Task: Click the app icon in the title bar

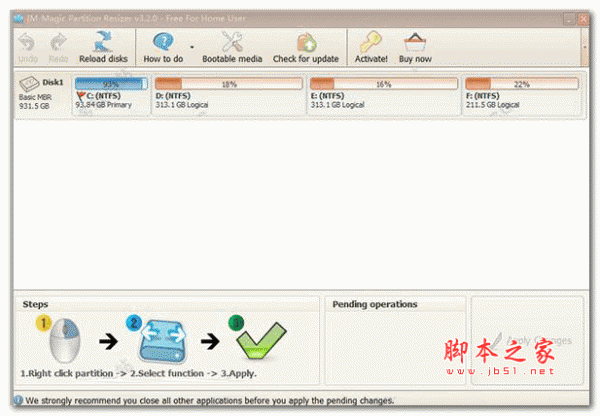Action: pyautogui.click(x=19, y=18)
